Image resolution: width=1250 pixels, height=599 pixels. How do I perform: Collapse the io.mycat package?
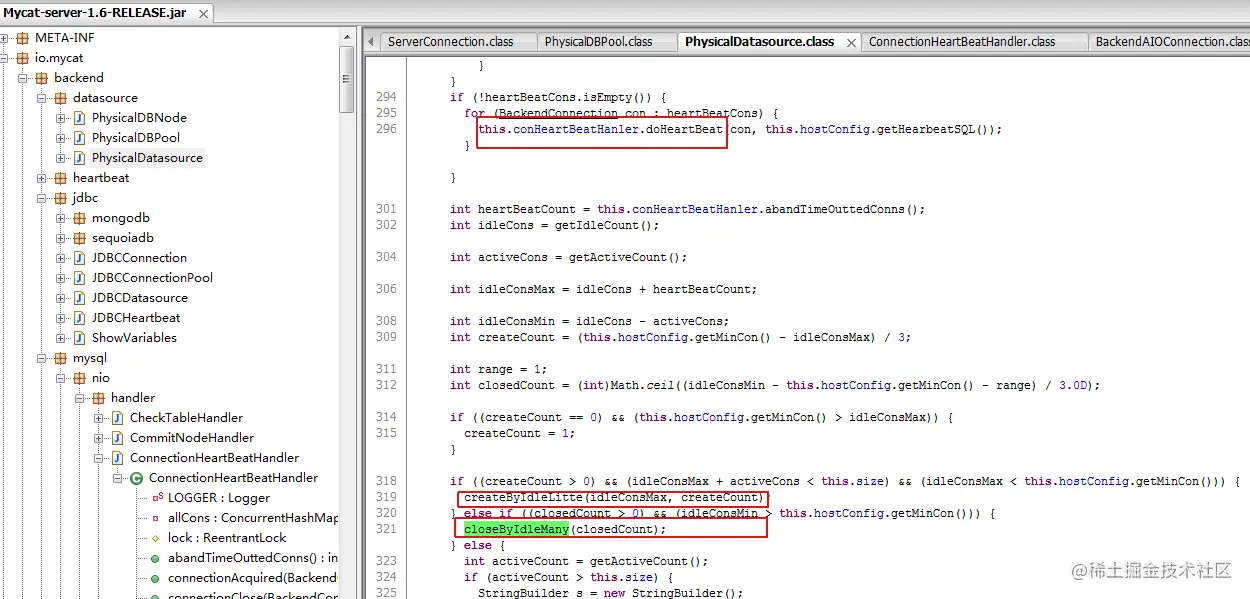(x=4, y=58)
